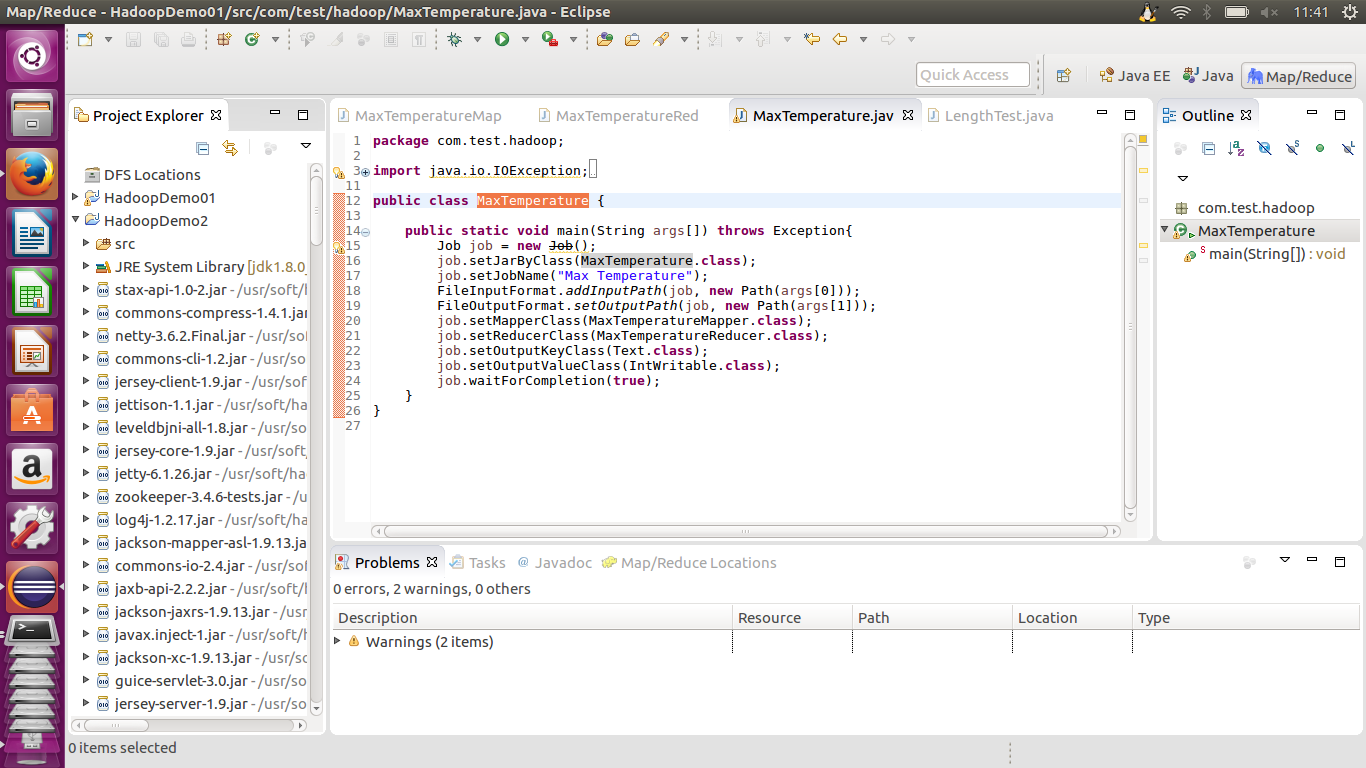Start debugging with the bug icon

tap(455, 39)
